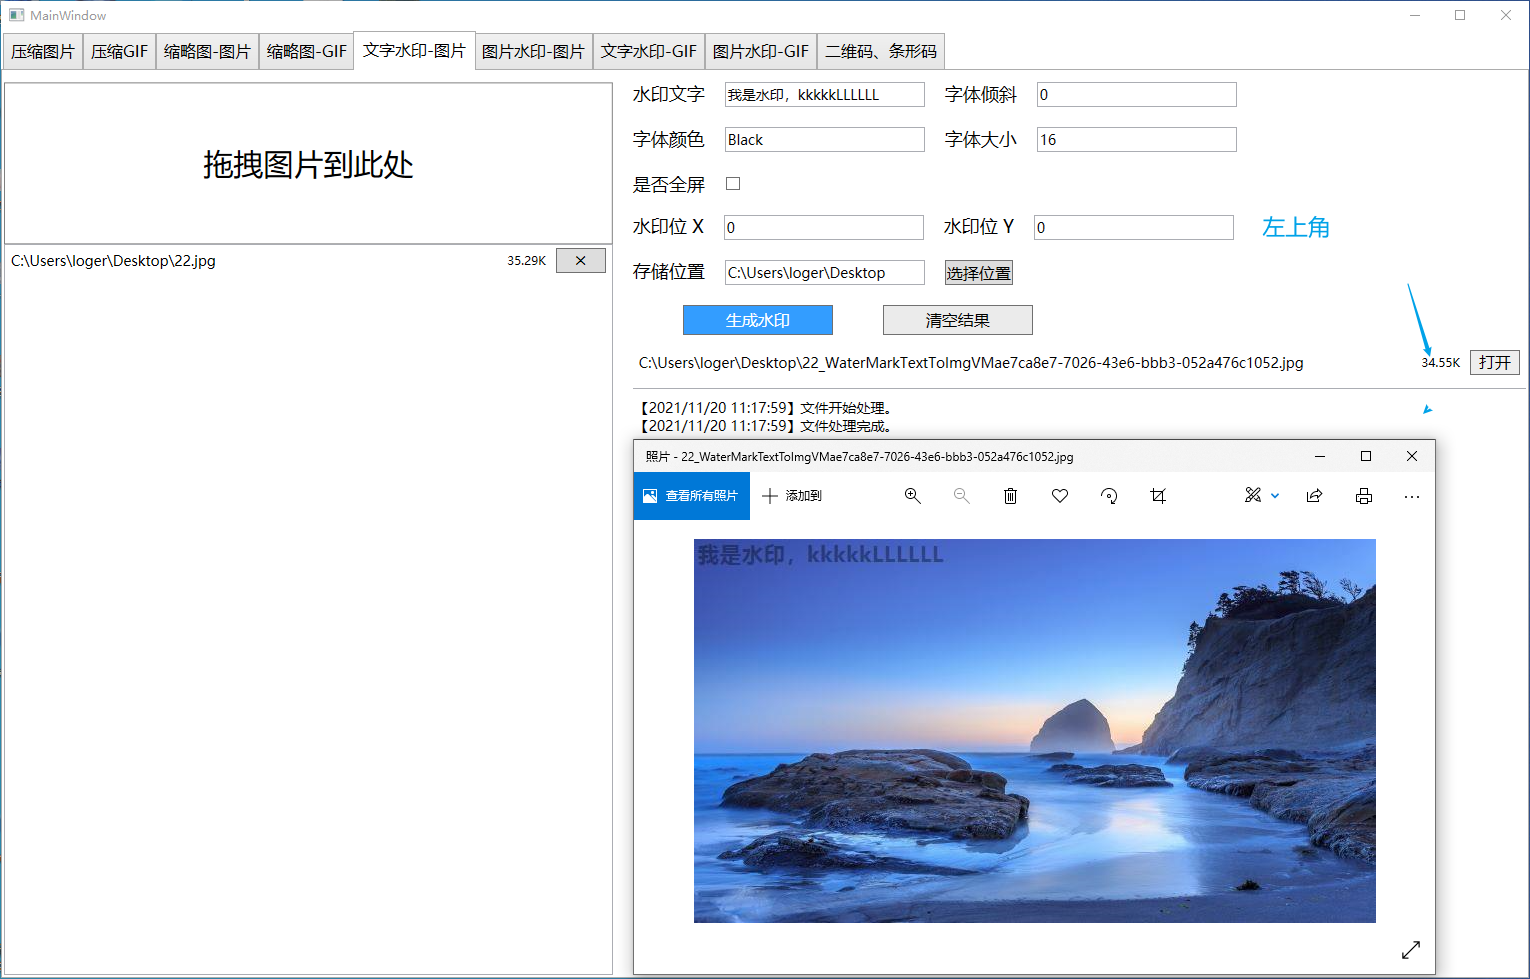Open the generated watermark file with 打开
Viewport: 1530px width, 979px height.
pos(1495,362)
